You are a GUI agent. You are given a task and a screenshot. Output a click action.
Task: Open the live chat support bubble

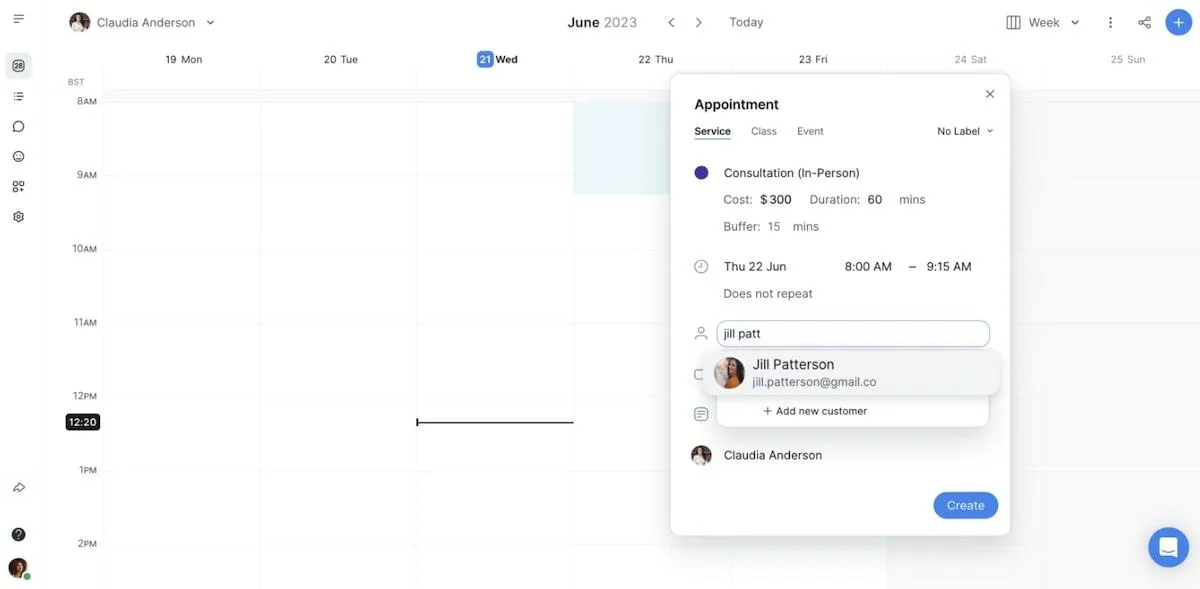point(1168,547)
